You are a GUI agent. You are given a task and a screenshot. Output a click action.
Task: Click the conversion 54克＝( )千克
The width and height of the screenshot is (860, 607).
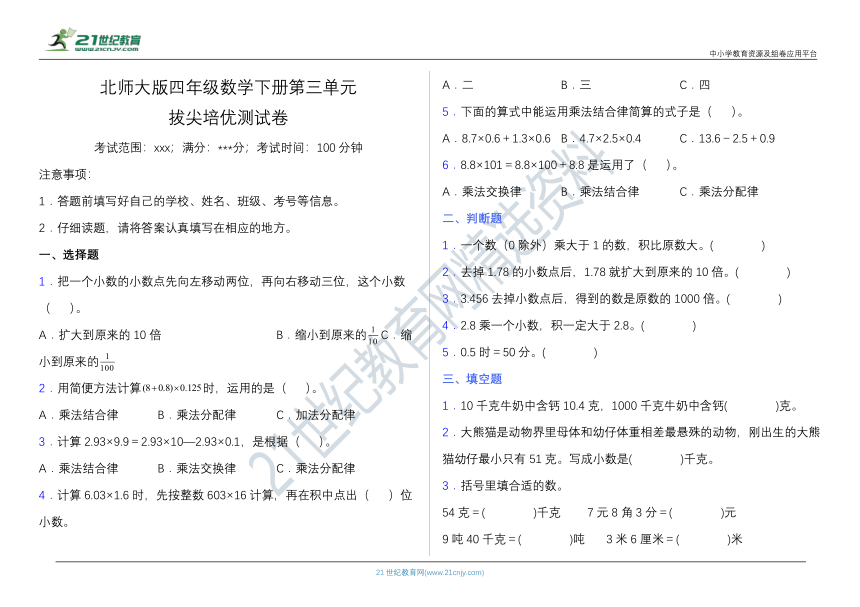pyautogui.click(x=501, y=513)
